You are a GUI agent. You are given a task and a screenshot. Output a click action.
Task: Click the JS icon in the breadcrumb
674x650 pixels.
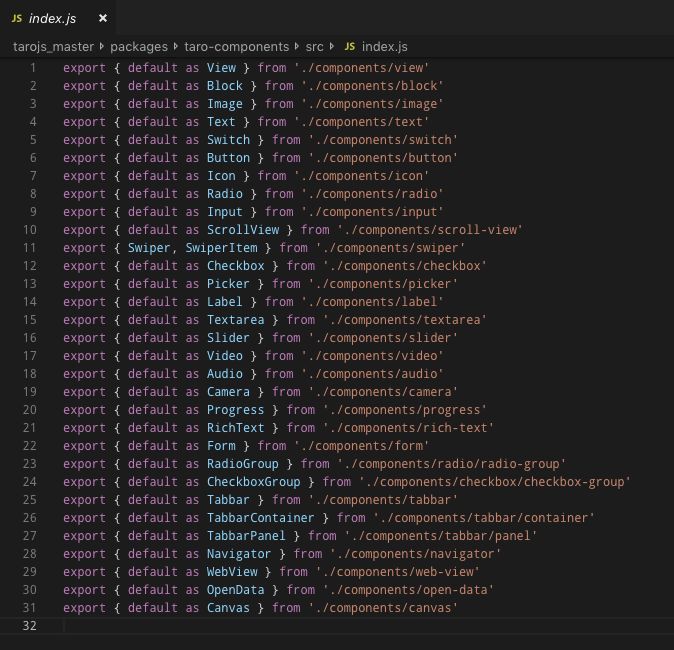[x=349, y=46]
